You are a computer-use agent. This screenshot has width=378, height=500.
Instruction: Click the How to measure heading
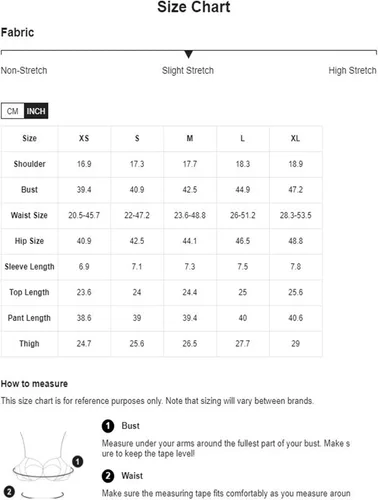tap(34, 384)
